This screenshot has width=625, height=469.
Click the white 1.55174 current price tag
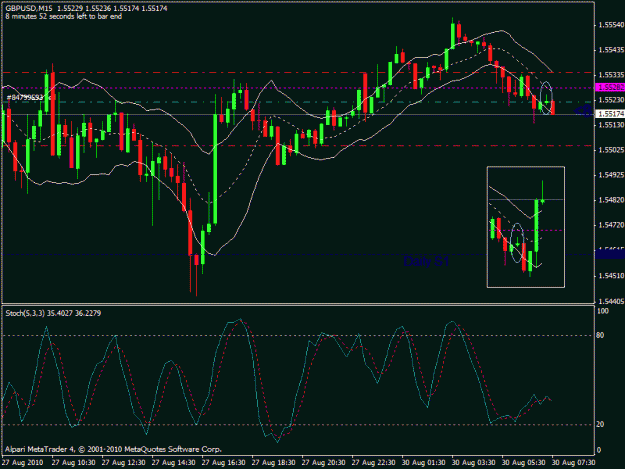point(609,114)
